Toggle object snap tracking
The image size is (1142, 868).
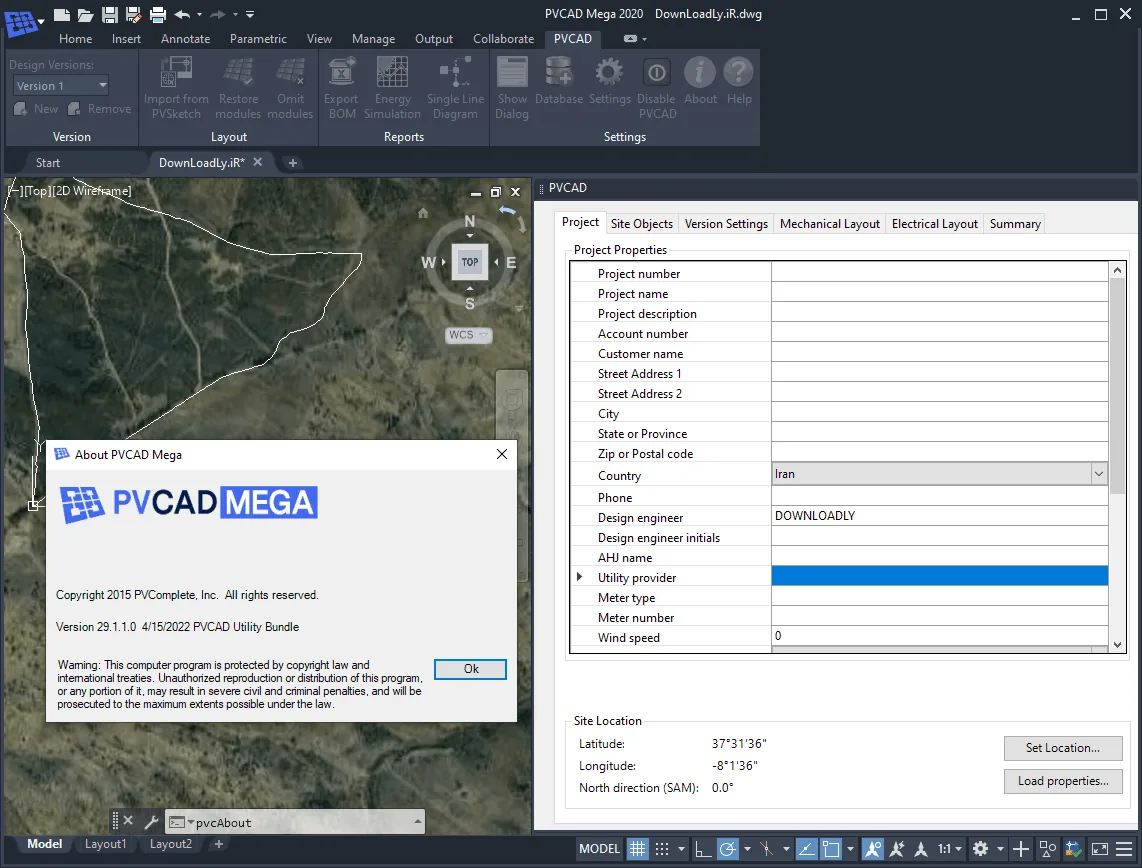click(806, 848)
